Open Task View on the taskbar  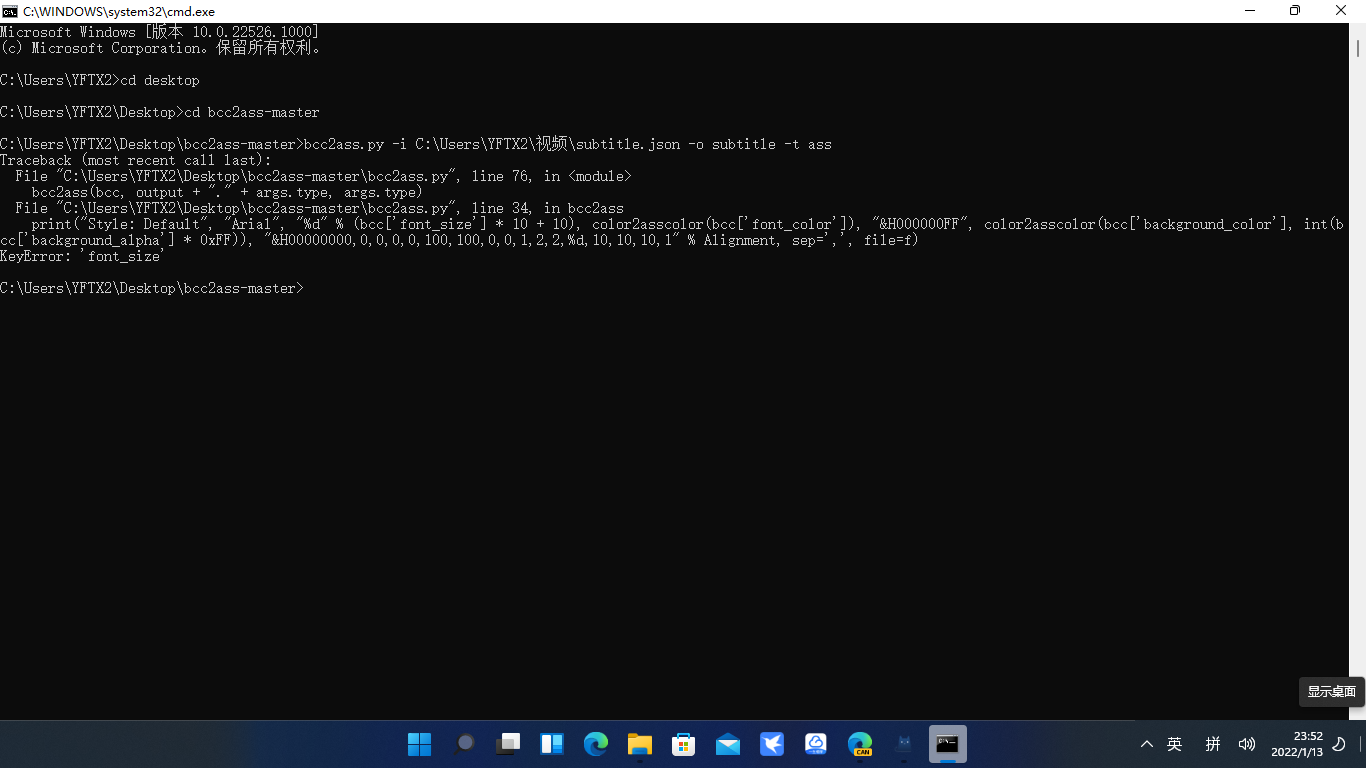point(509,744)
